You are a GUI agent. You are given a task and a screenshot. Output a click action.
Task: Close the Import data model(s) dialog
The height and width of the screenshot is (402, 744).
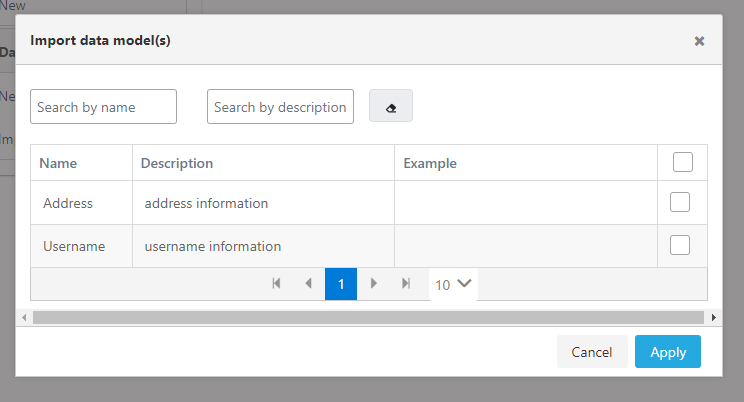[699, 41]
